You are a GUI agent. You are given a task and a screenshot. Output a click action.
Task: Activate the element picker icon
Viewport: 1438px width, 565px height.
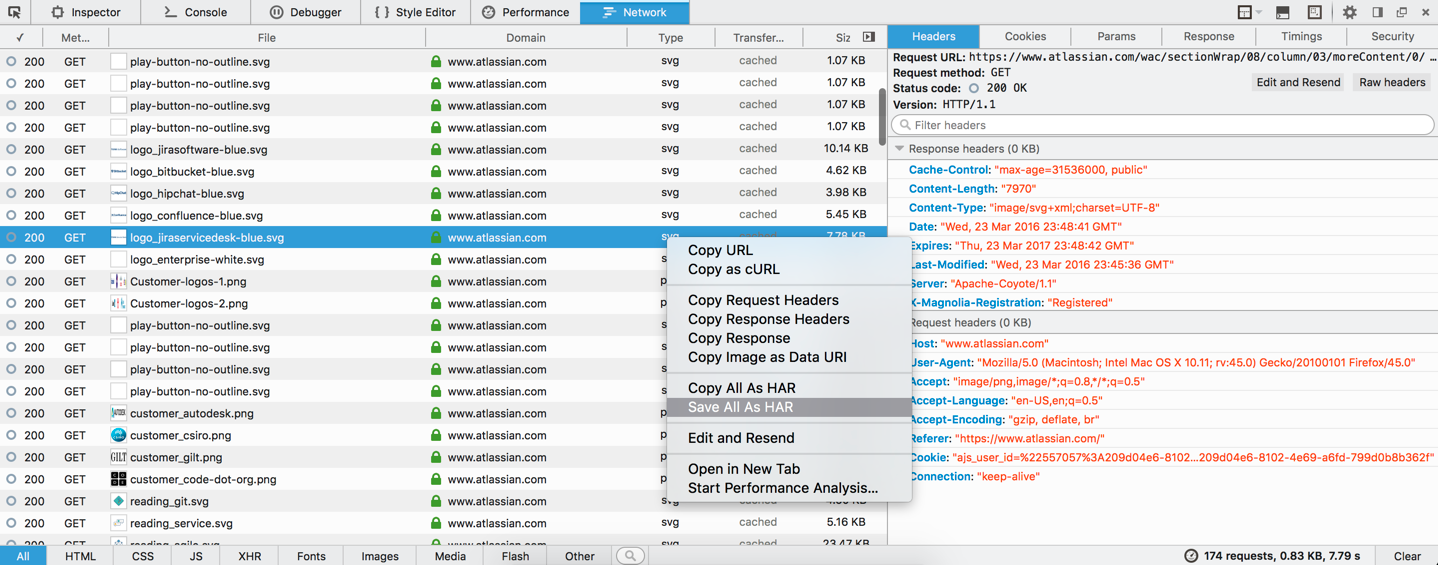[14, 12]
